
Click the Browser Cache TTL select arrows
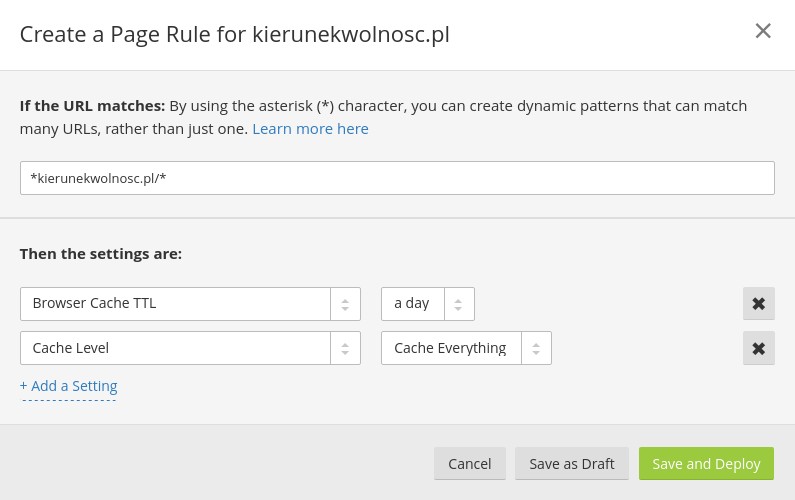pyautogui.click(x=345, y=304)
